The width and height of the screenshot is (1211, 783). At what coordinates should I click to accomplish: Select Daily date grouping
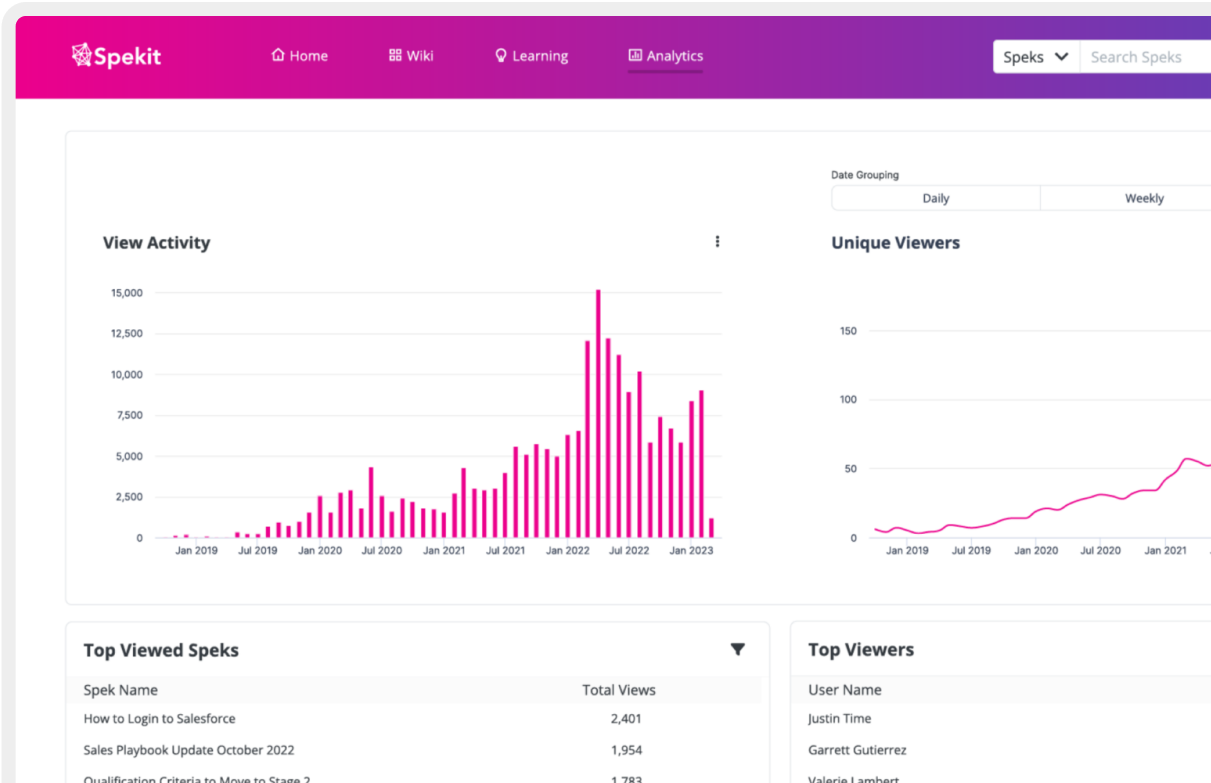tap(936, 198)
